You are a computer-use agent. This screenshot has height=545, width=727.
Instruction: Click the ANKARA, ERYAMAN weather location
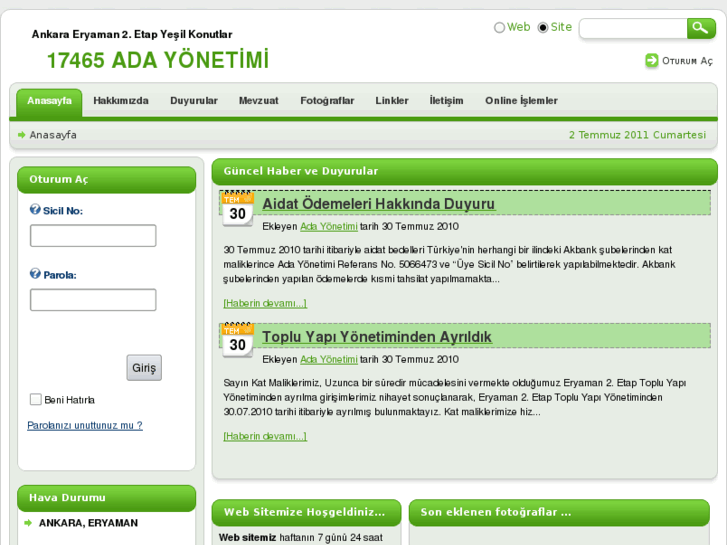[x=88, y=523]
